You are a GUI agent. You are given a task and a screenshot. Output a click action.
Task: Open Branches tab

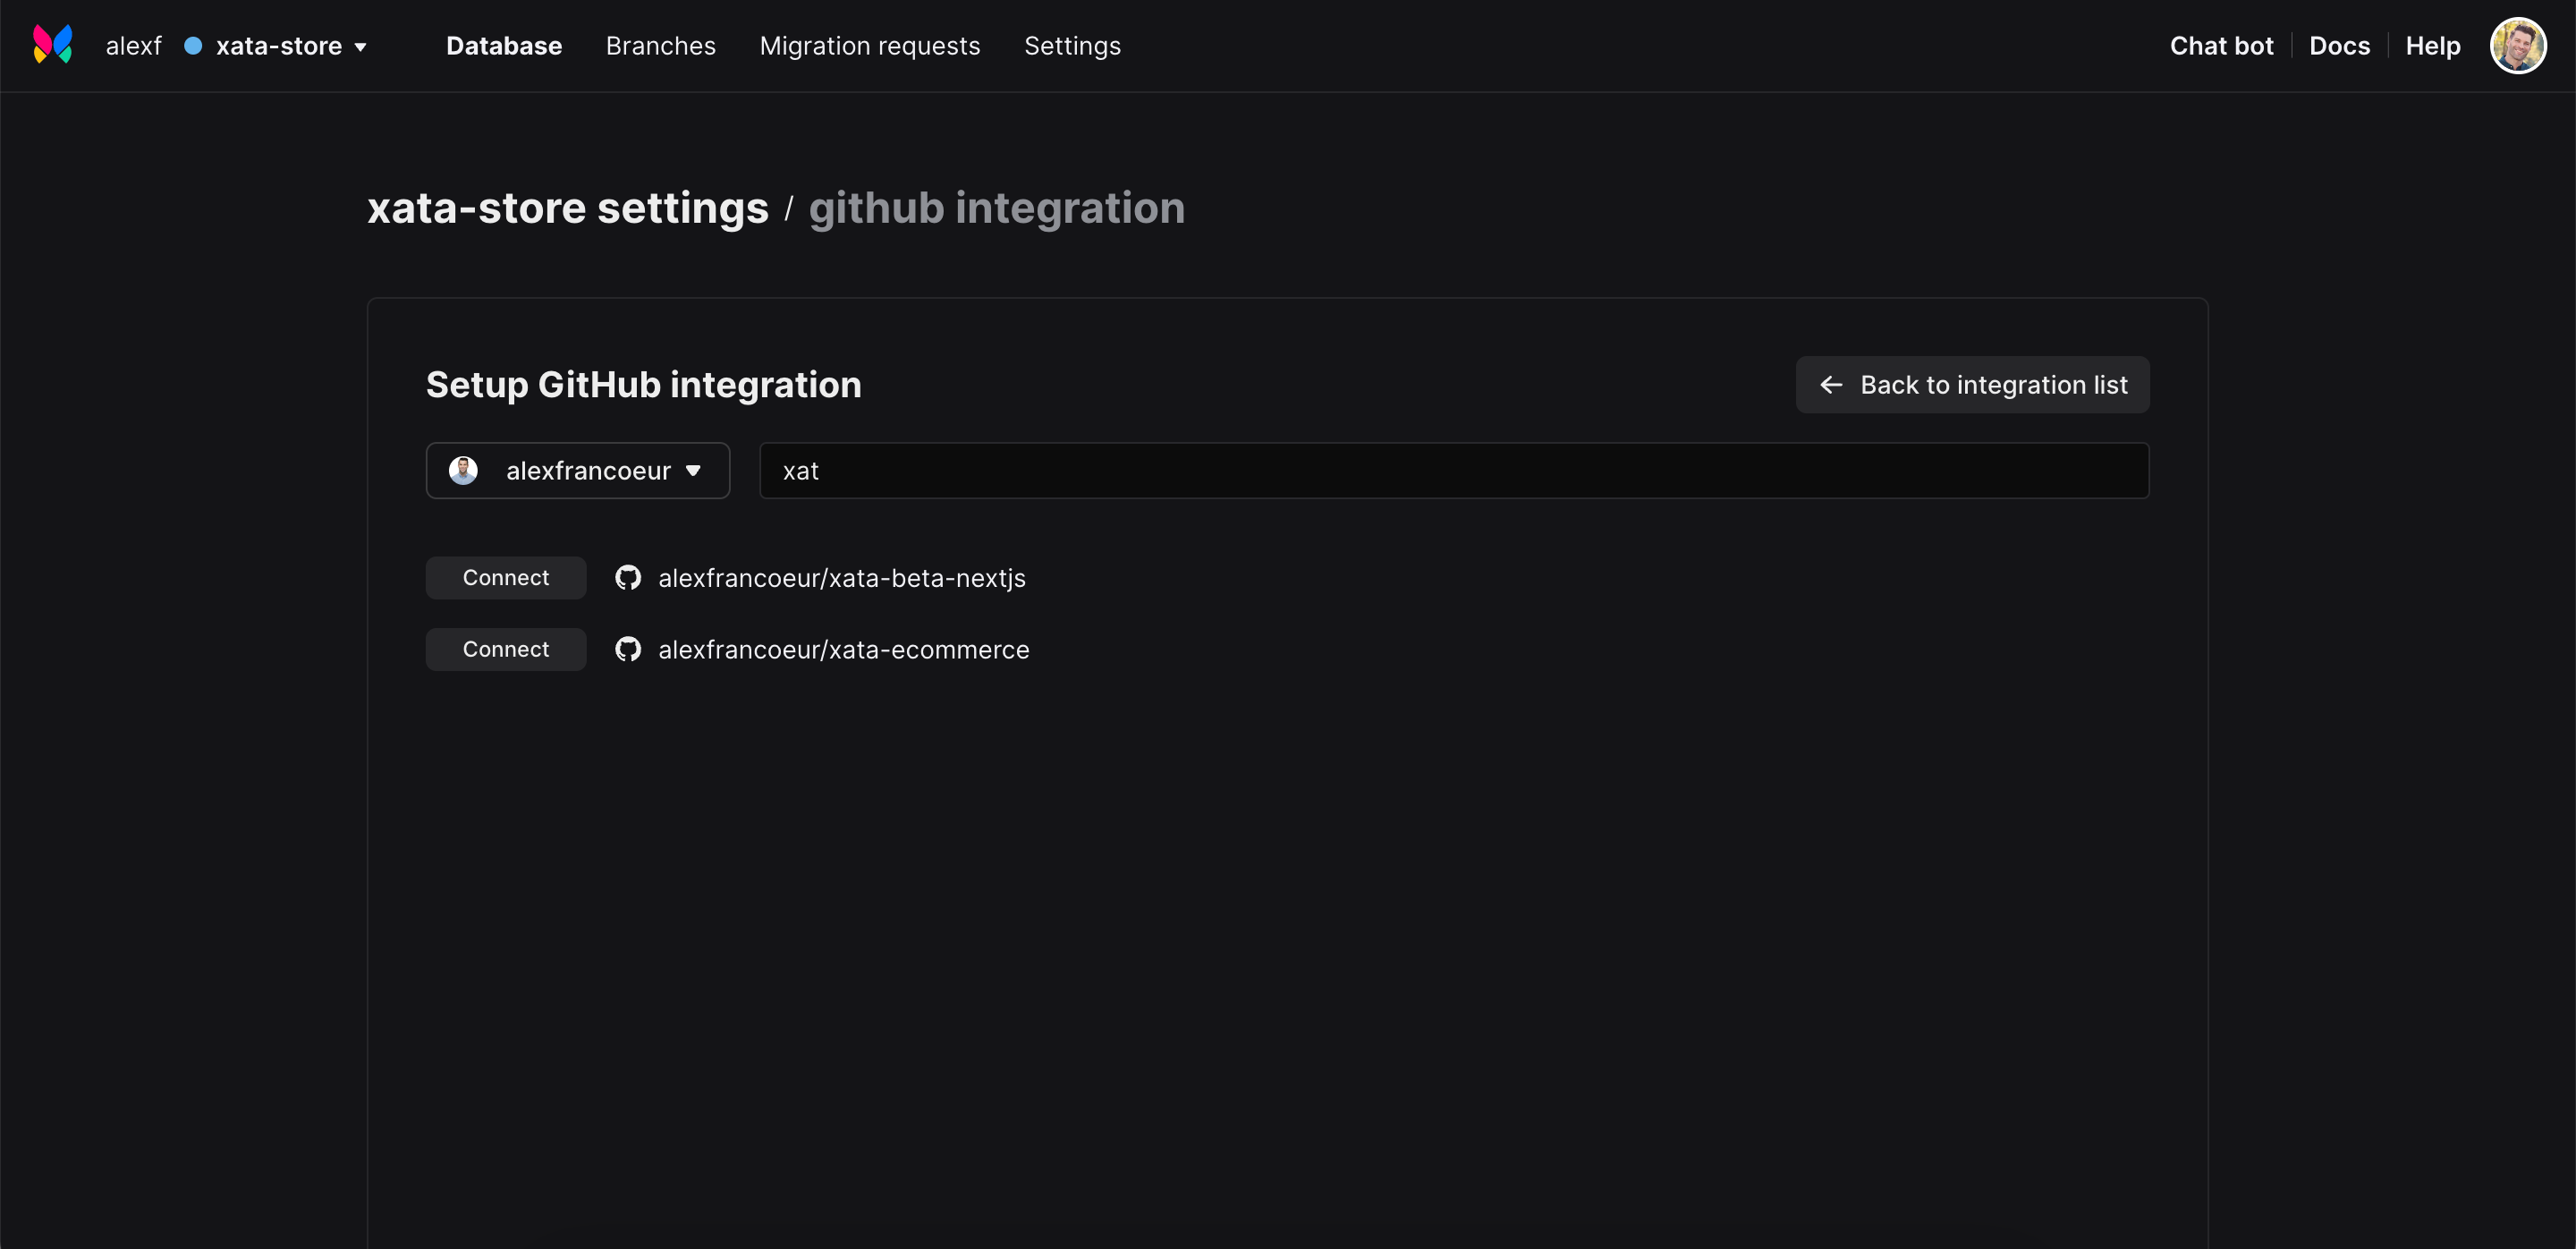(660, 46)
